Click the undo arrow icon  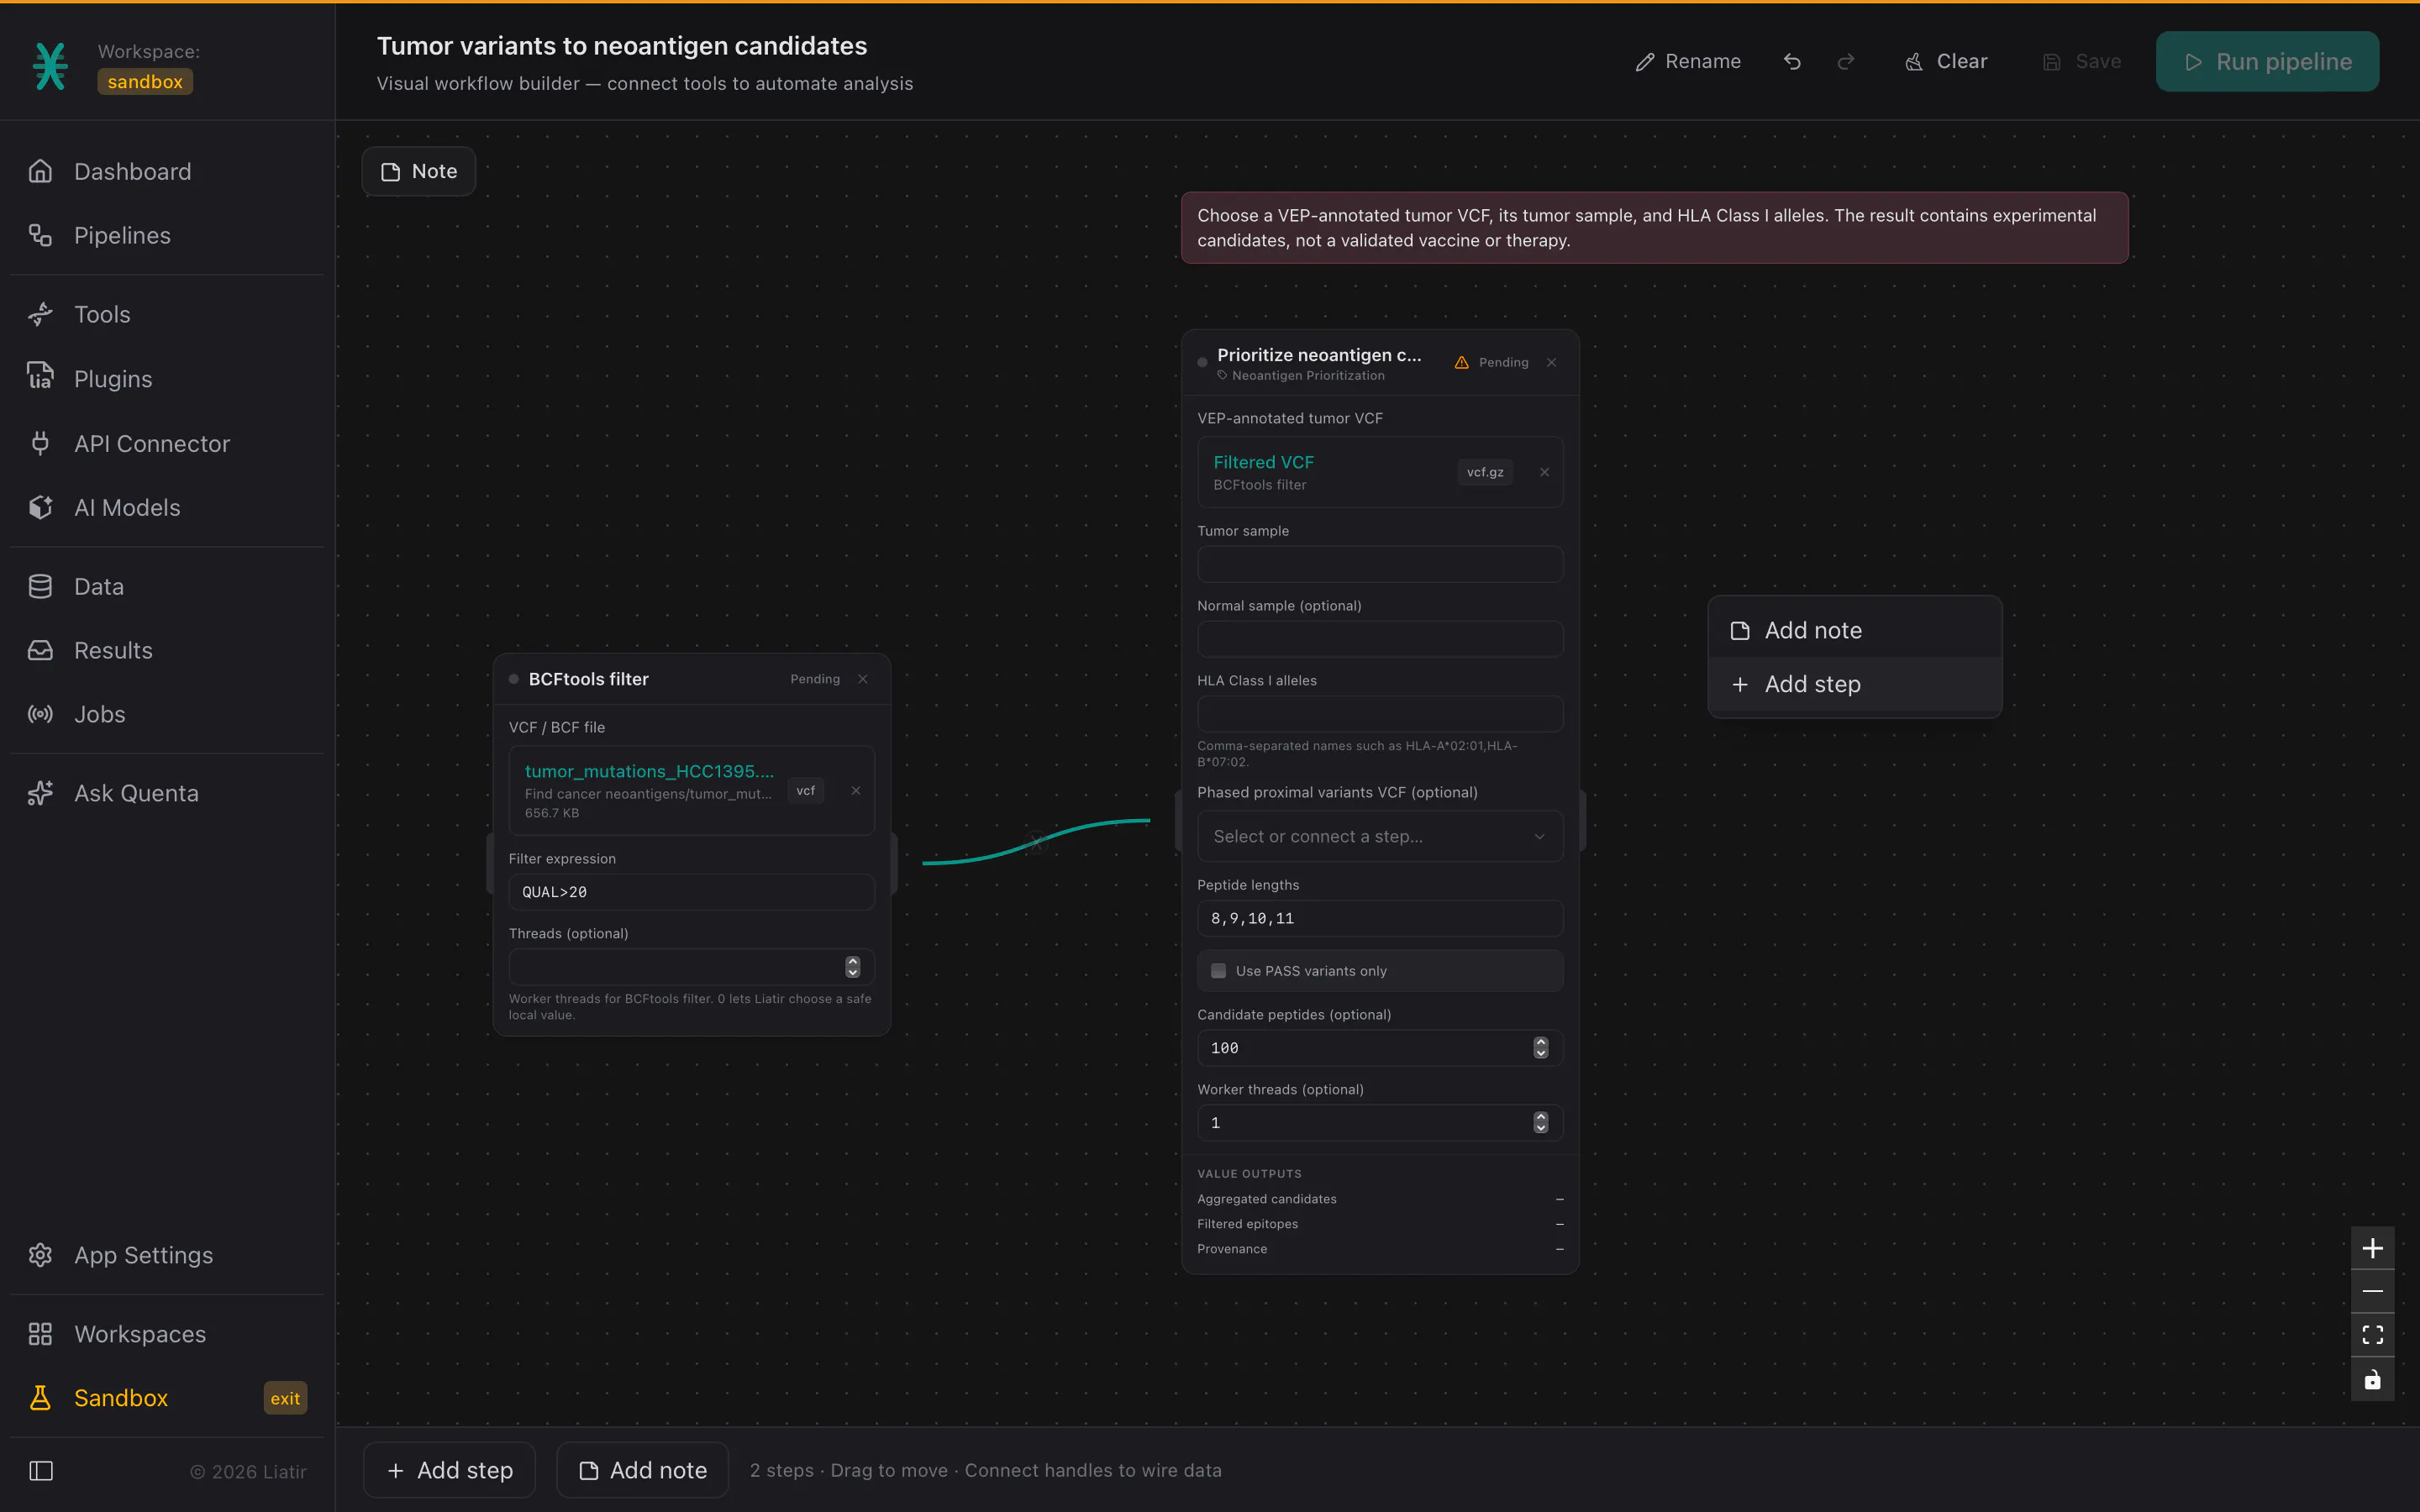pyautogui.click(x=1792, y=62)
